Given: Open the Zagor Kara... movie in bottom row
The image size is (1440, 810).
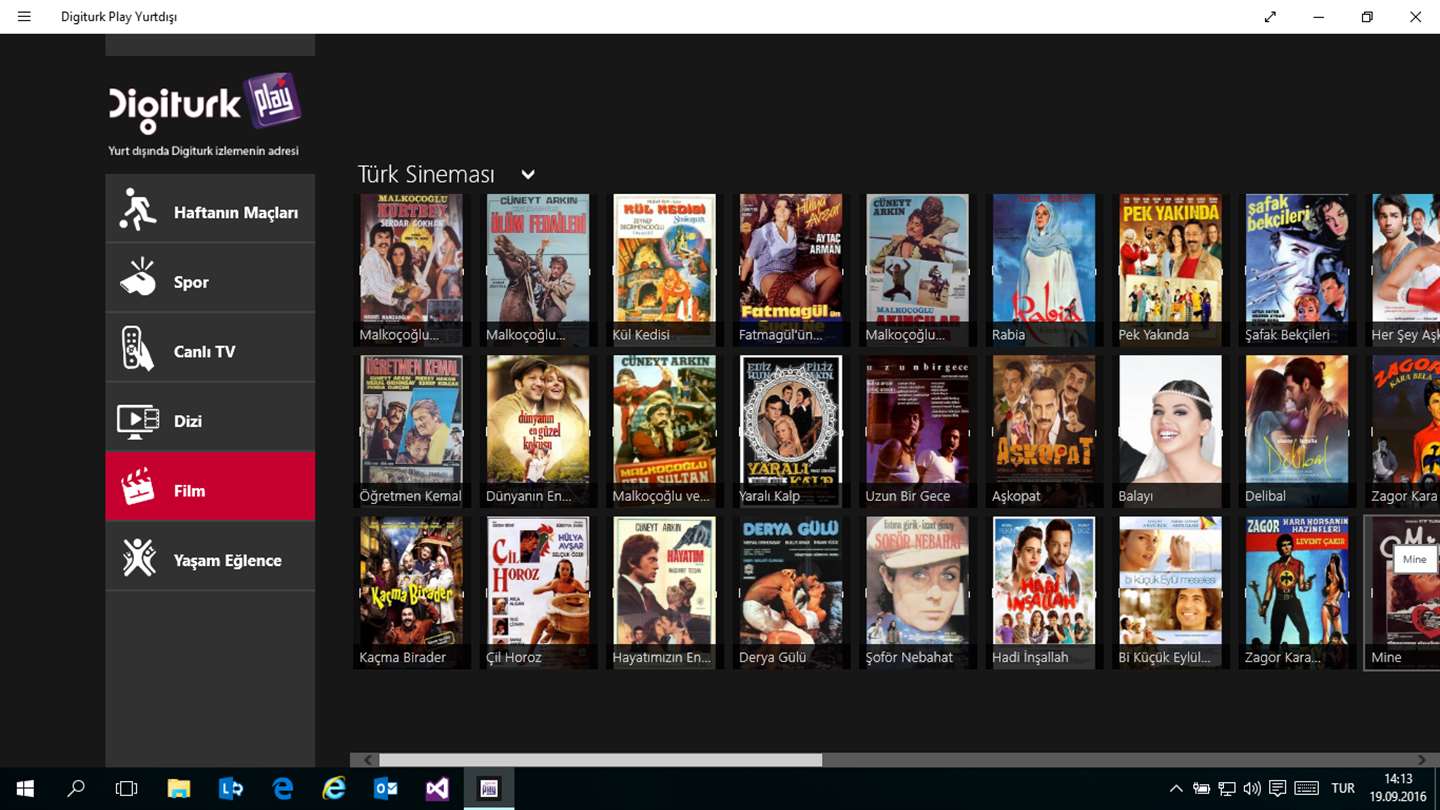Looking at the screenshot, I should pyautogui.click(x=1296, y=592).
